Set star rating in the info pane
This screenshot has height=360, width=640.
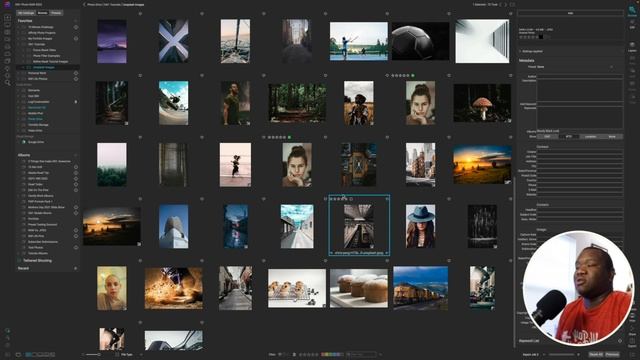pyautogui.click(x=528, y=37)
